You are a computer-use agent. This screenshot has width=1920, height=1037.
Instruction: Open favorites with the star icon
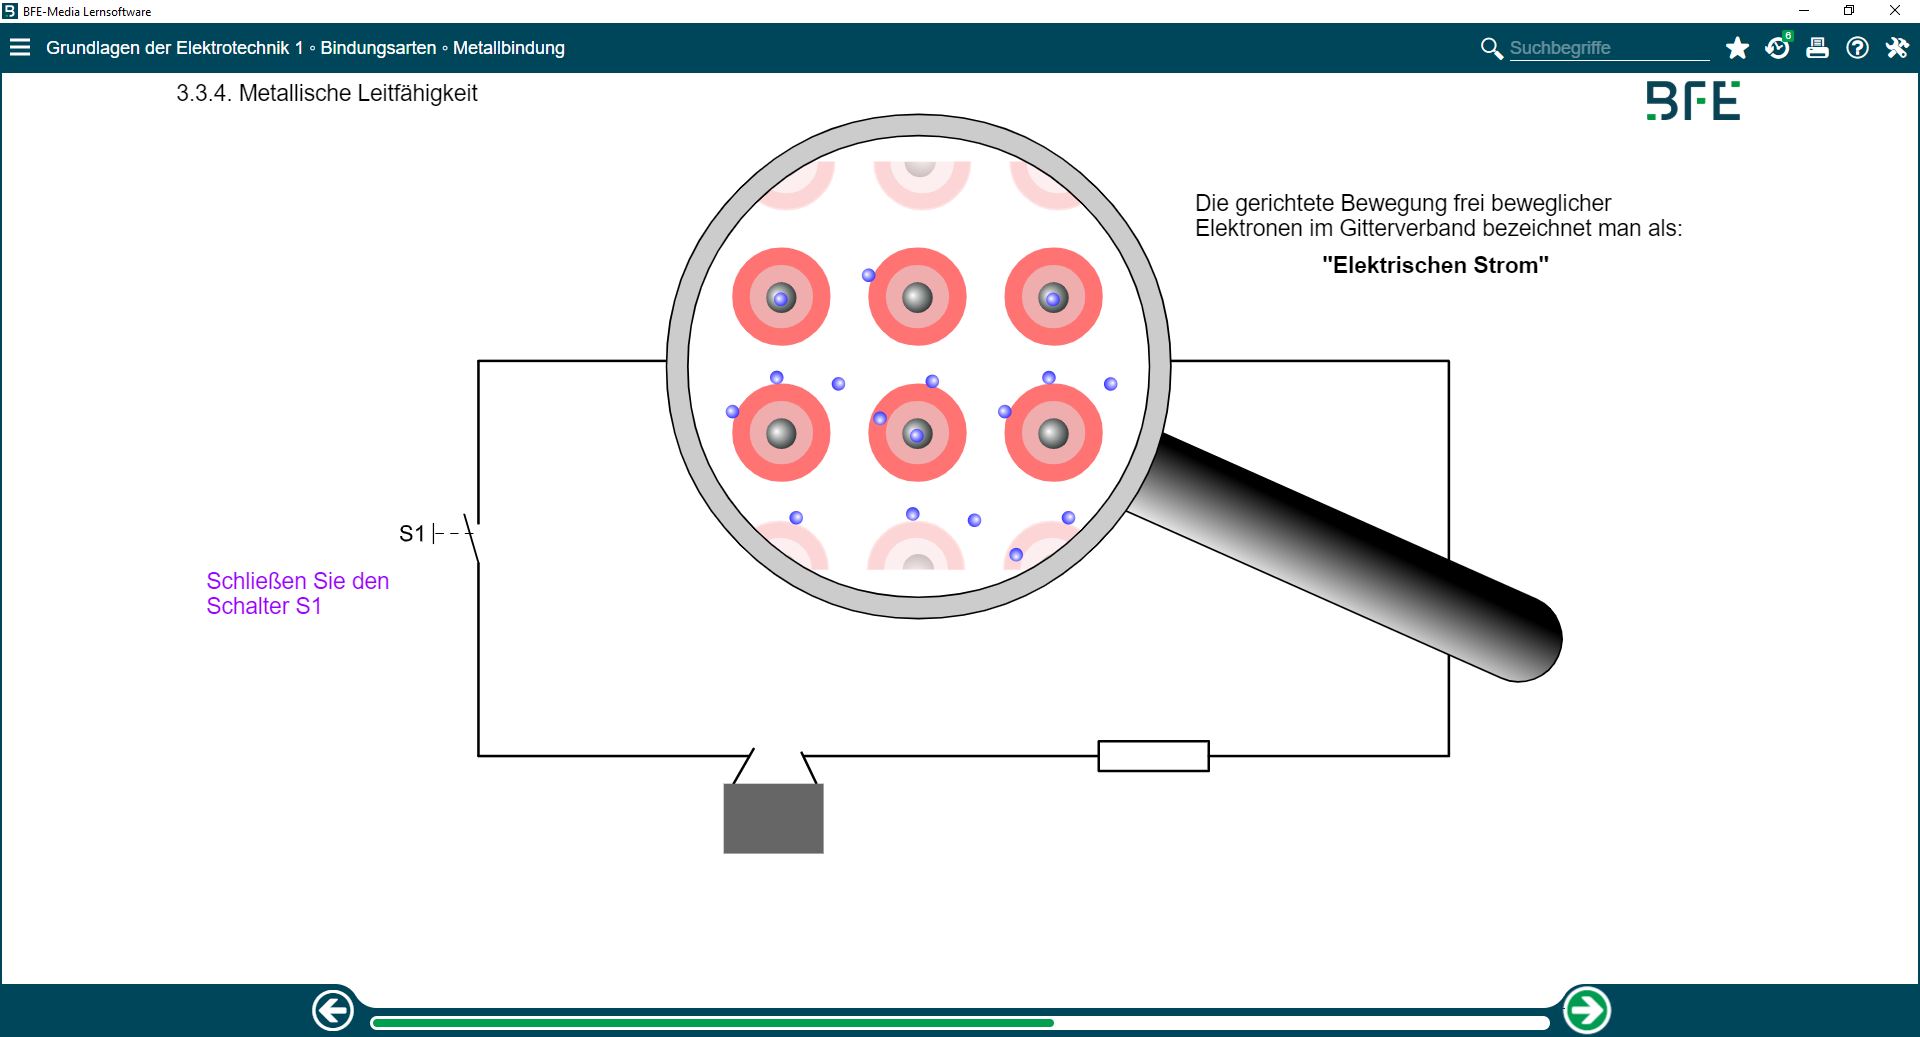[1737, 48]
